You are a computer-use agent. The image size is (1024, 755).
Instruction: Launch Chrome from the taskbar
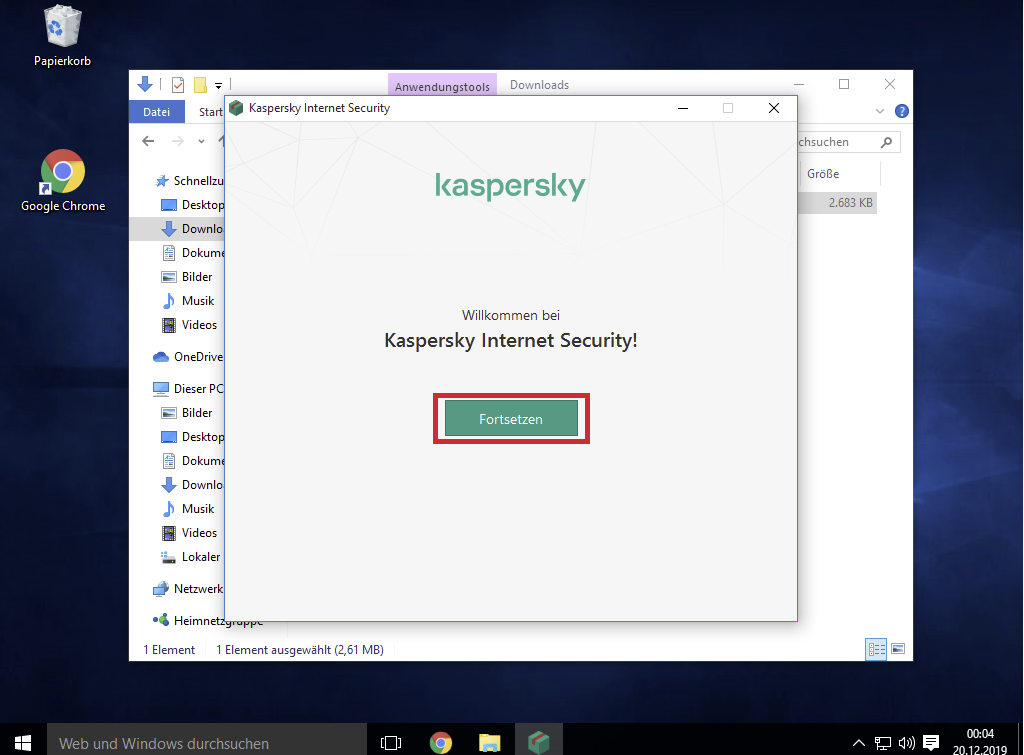click(x=441, y=743)
